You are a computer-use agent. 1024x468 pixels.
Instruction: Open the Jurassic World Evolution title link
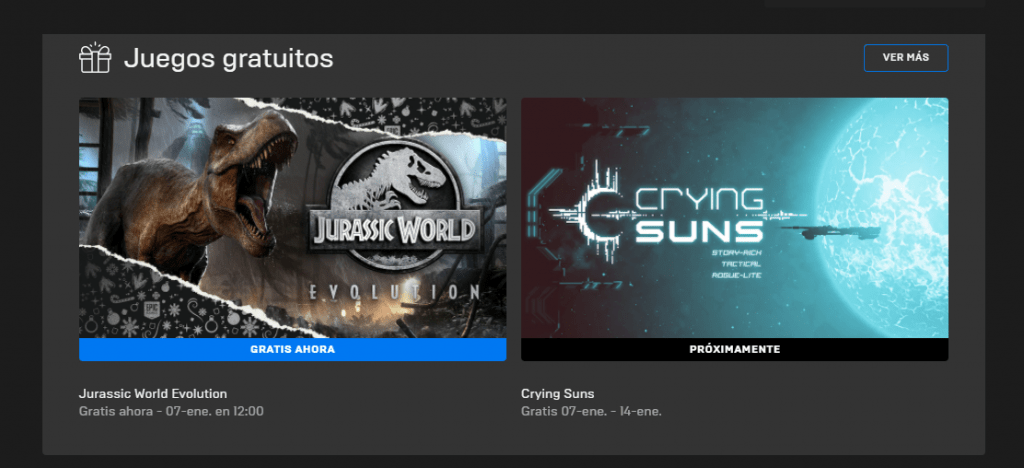pyautogui.click(x=153, y=394)
